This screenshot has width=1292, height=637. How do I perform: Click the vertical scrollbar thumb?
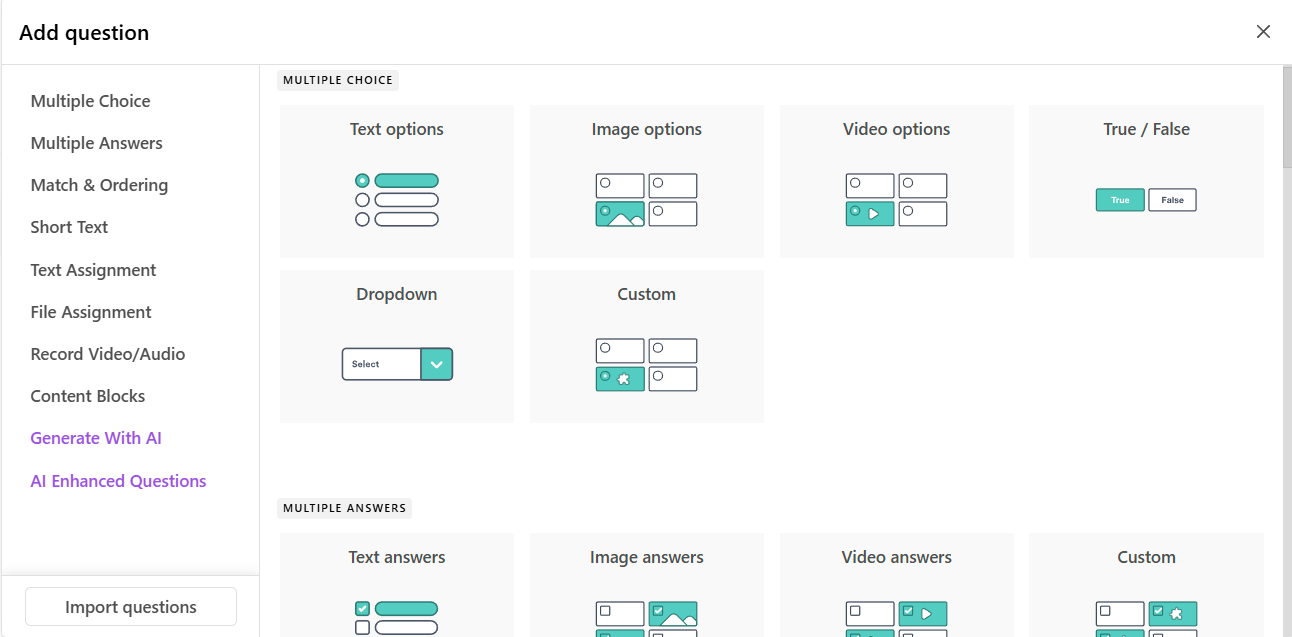[x=1286, y=115]
